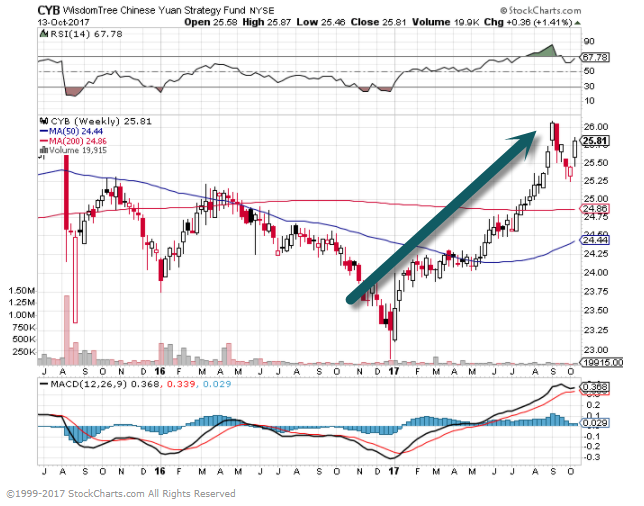Screen dimensions: 644x506
Task: Click the NYSE exchange label
Action: coord(262,11)
